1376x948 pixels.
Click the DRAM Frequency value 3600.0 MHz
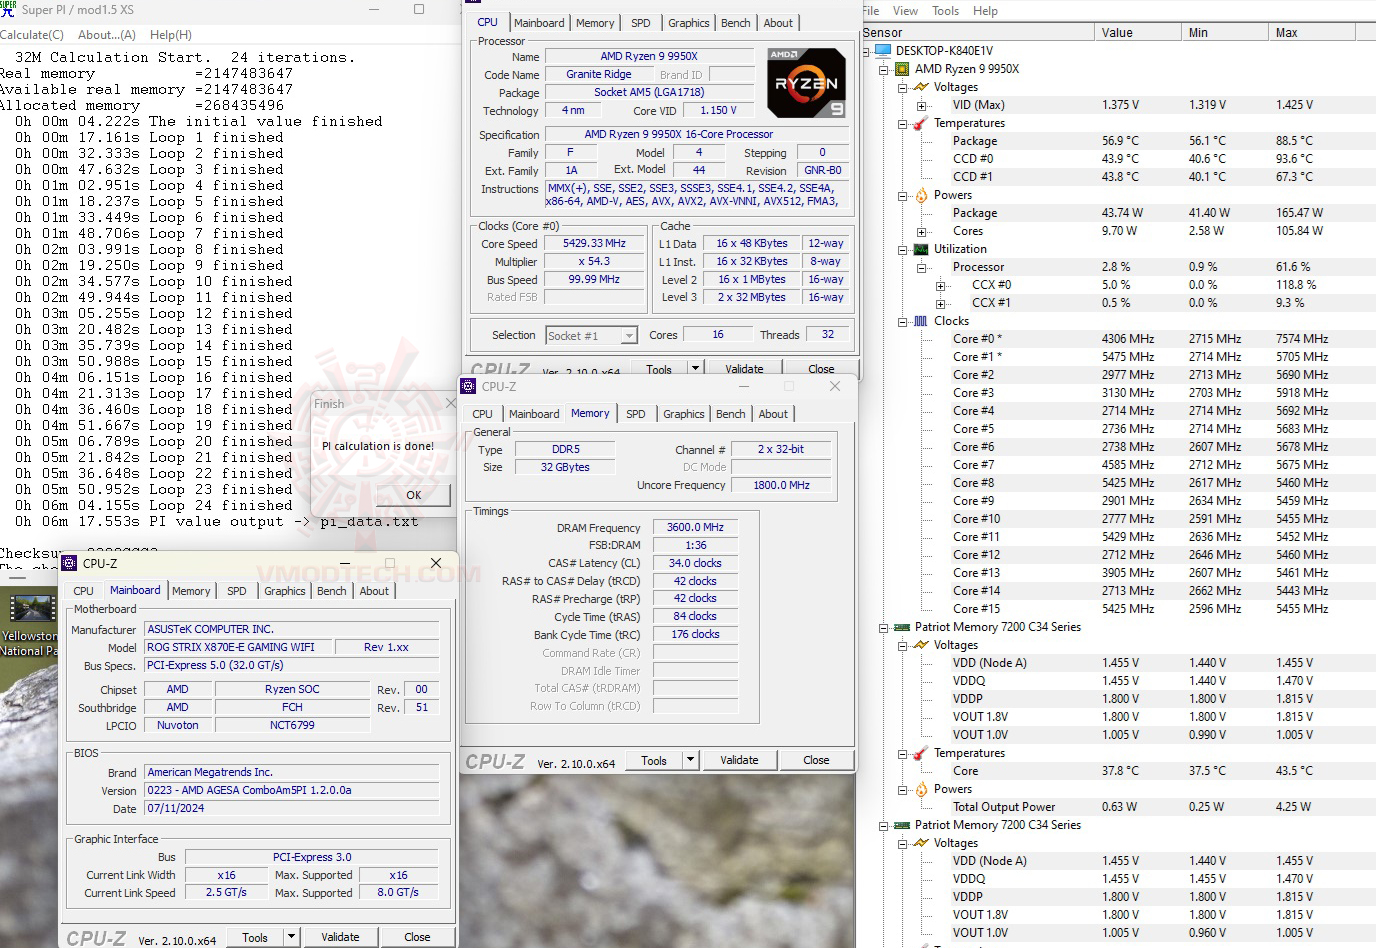(695, 527)
